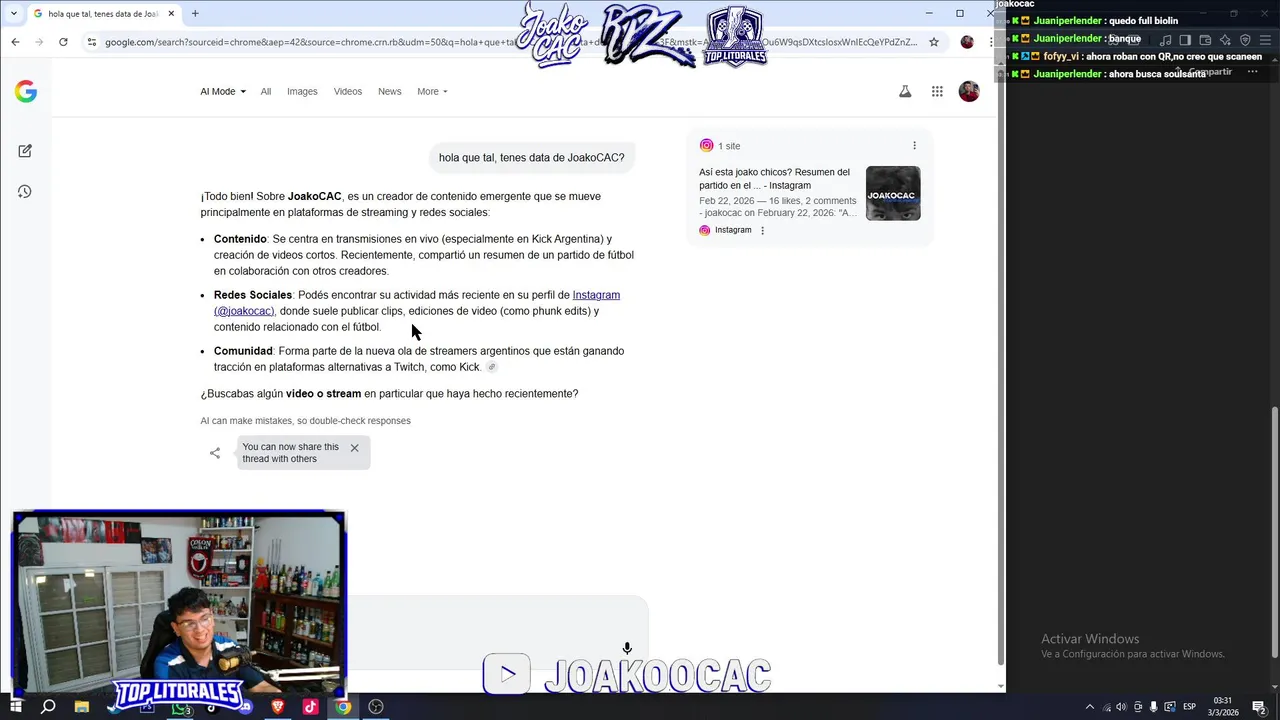Viewport: 1280px width, 720px height.
Task: Open the Chrome tab search dropdown
Action: [13, 13]
